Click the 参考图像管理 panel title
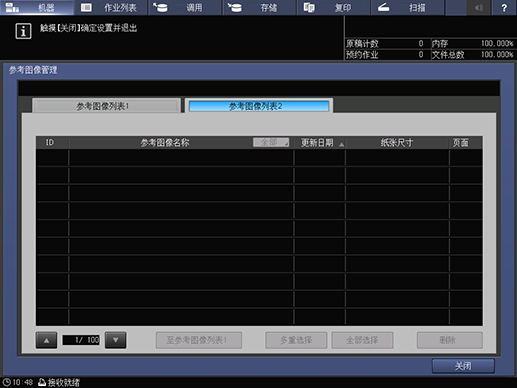The width and height of the screenshot is (517, 388). 33,70
